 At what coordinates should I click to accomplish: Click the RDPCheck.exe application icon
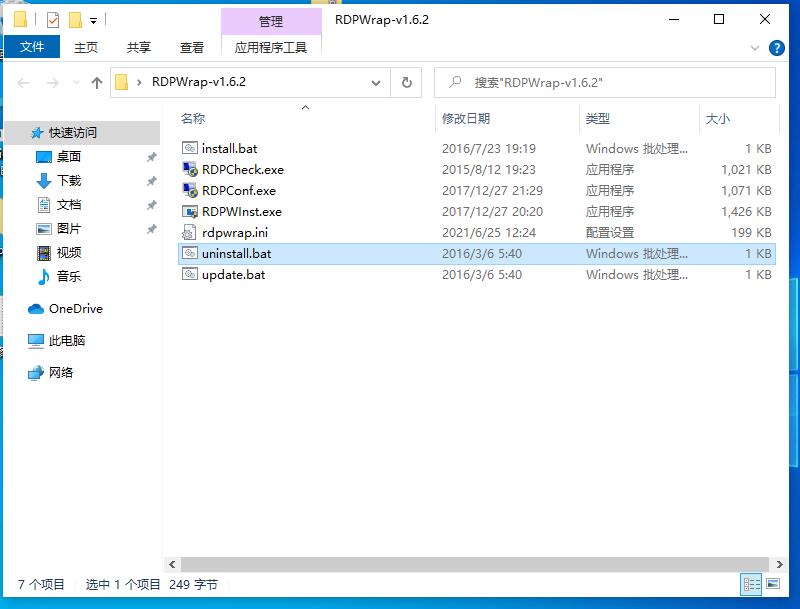[190, 169]
